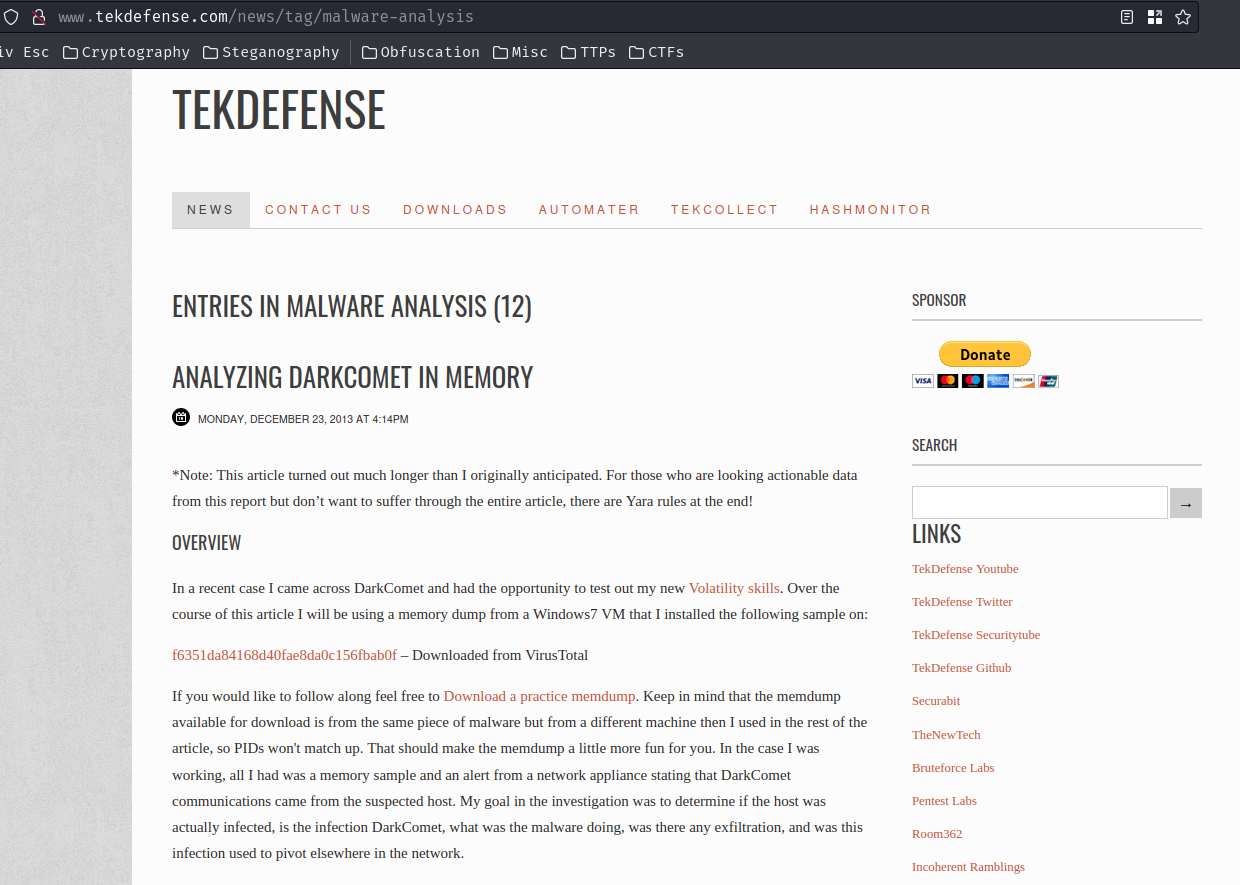Click the SEARCH sidebar heading
Screen dimensions: 1240x885
(x=935, y=445)
